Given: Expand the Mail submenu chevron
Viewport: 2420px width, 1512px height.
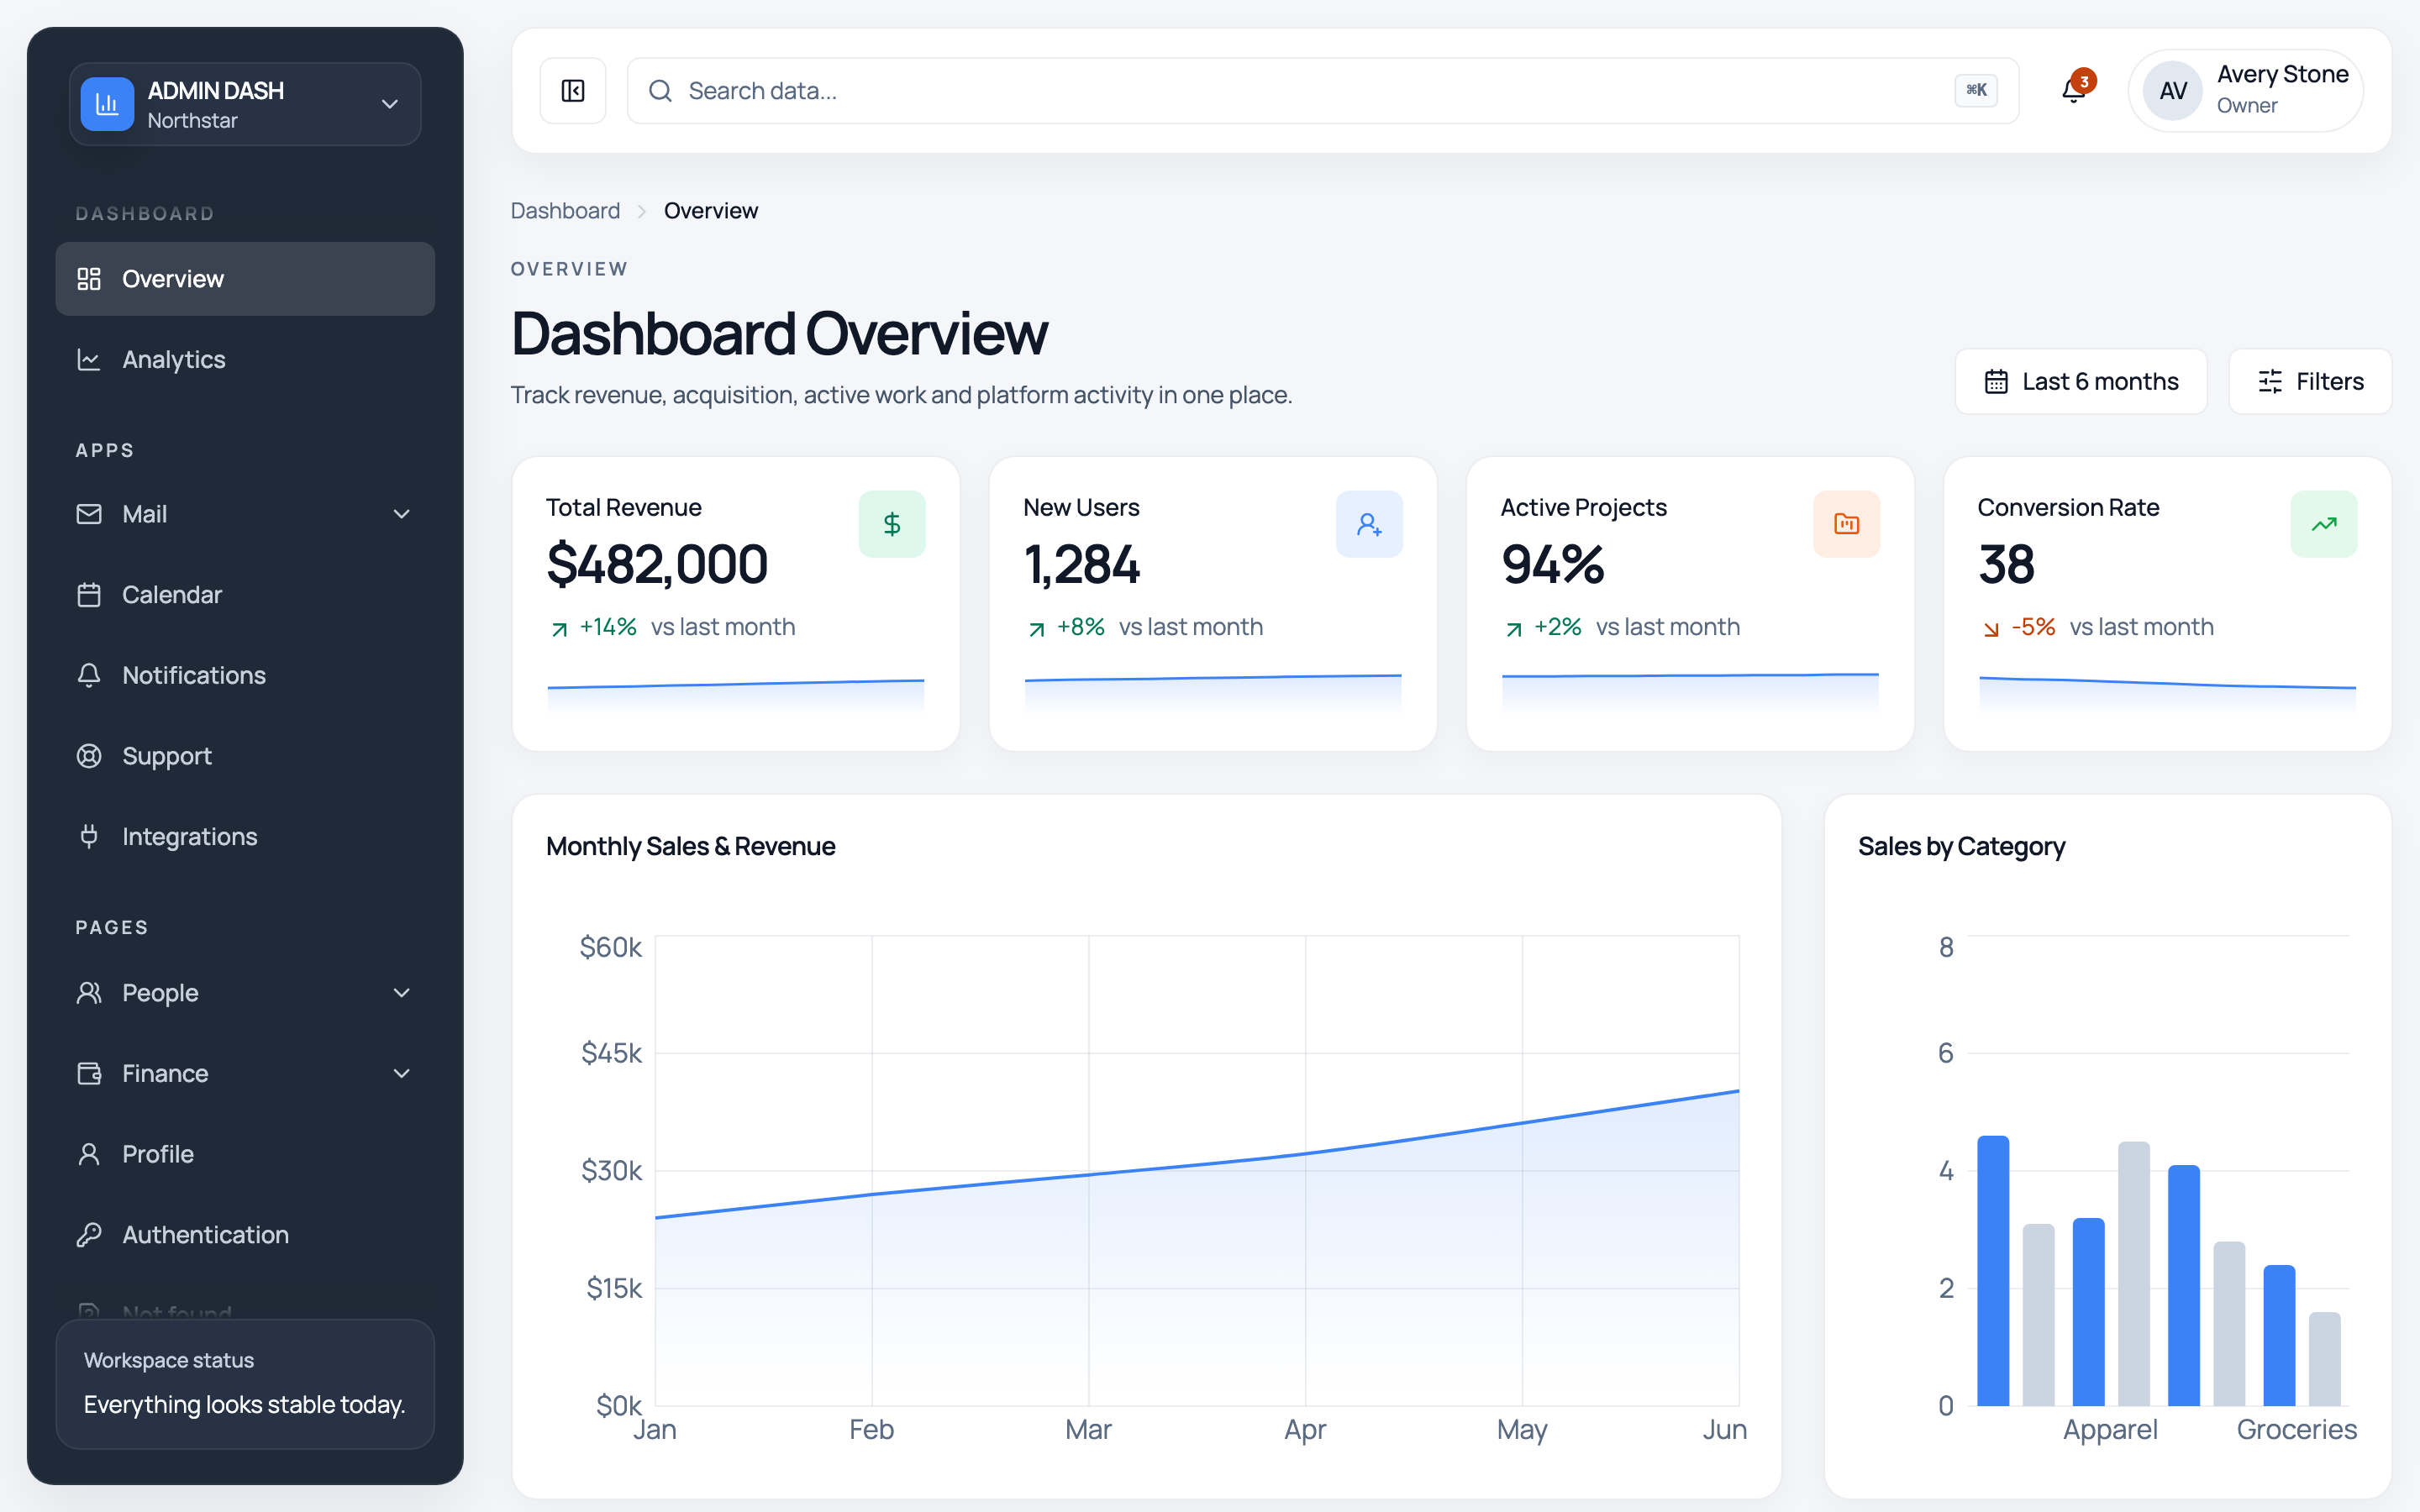Looking at the screenshot, I should pos(402,514).
